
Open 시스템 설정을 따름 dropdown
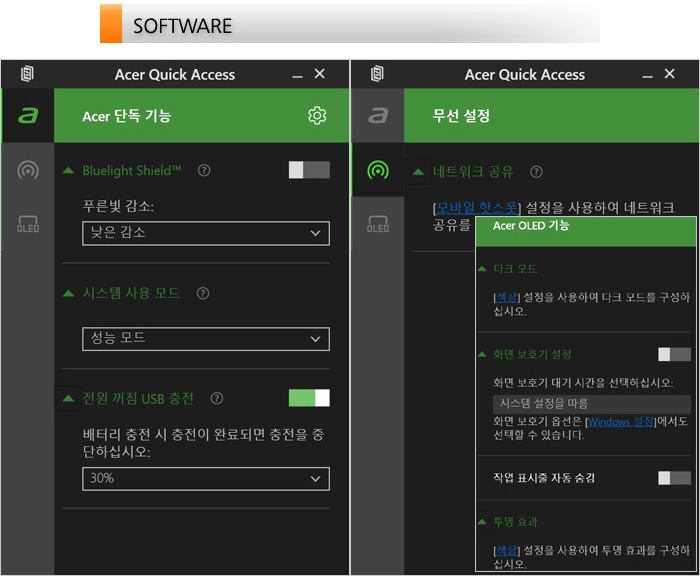[592, 404]
